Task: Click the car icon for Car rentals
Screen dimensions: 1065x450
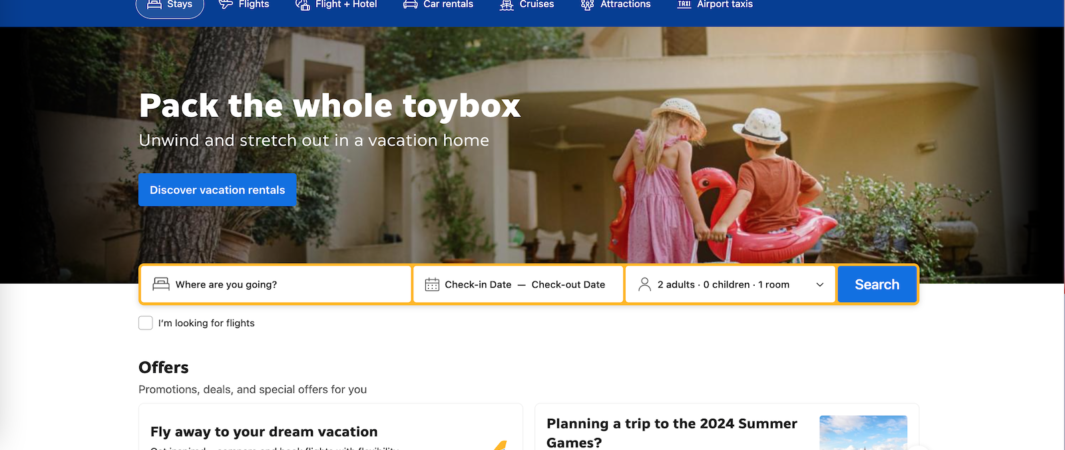Action: (x=410, y=4)
